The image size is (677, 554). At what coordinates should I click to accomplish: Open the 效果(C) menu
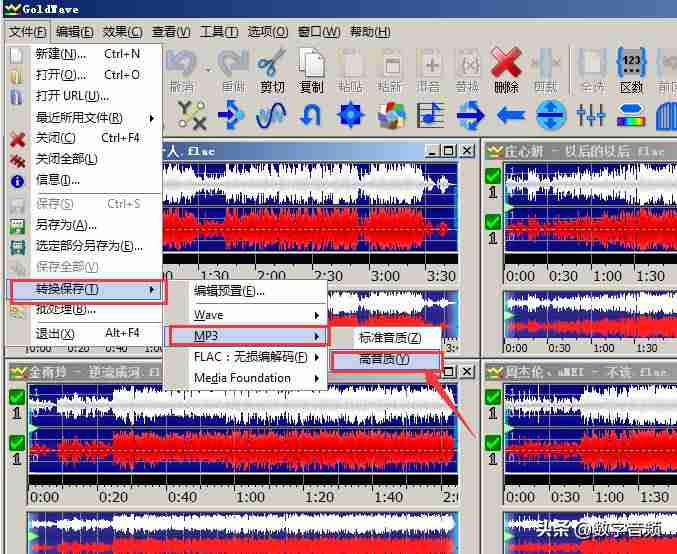coord(123,32)
